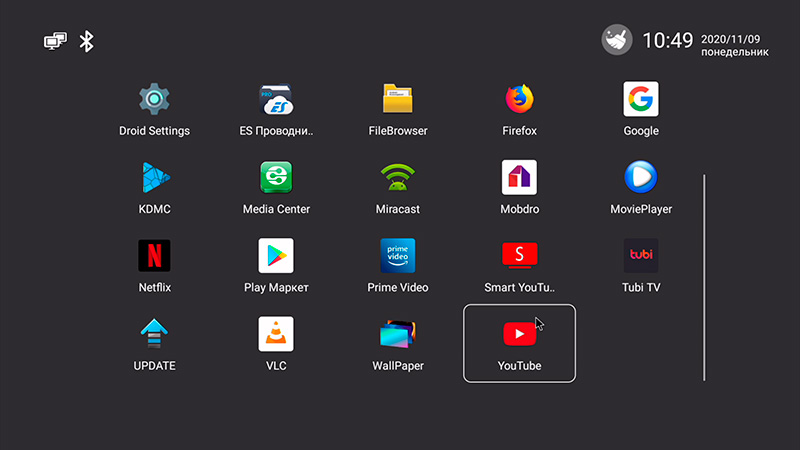Open Netflix
This screenshot has width=800, height=450.
coord(154,256)
